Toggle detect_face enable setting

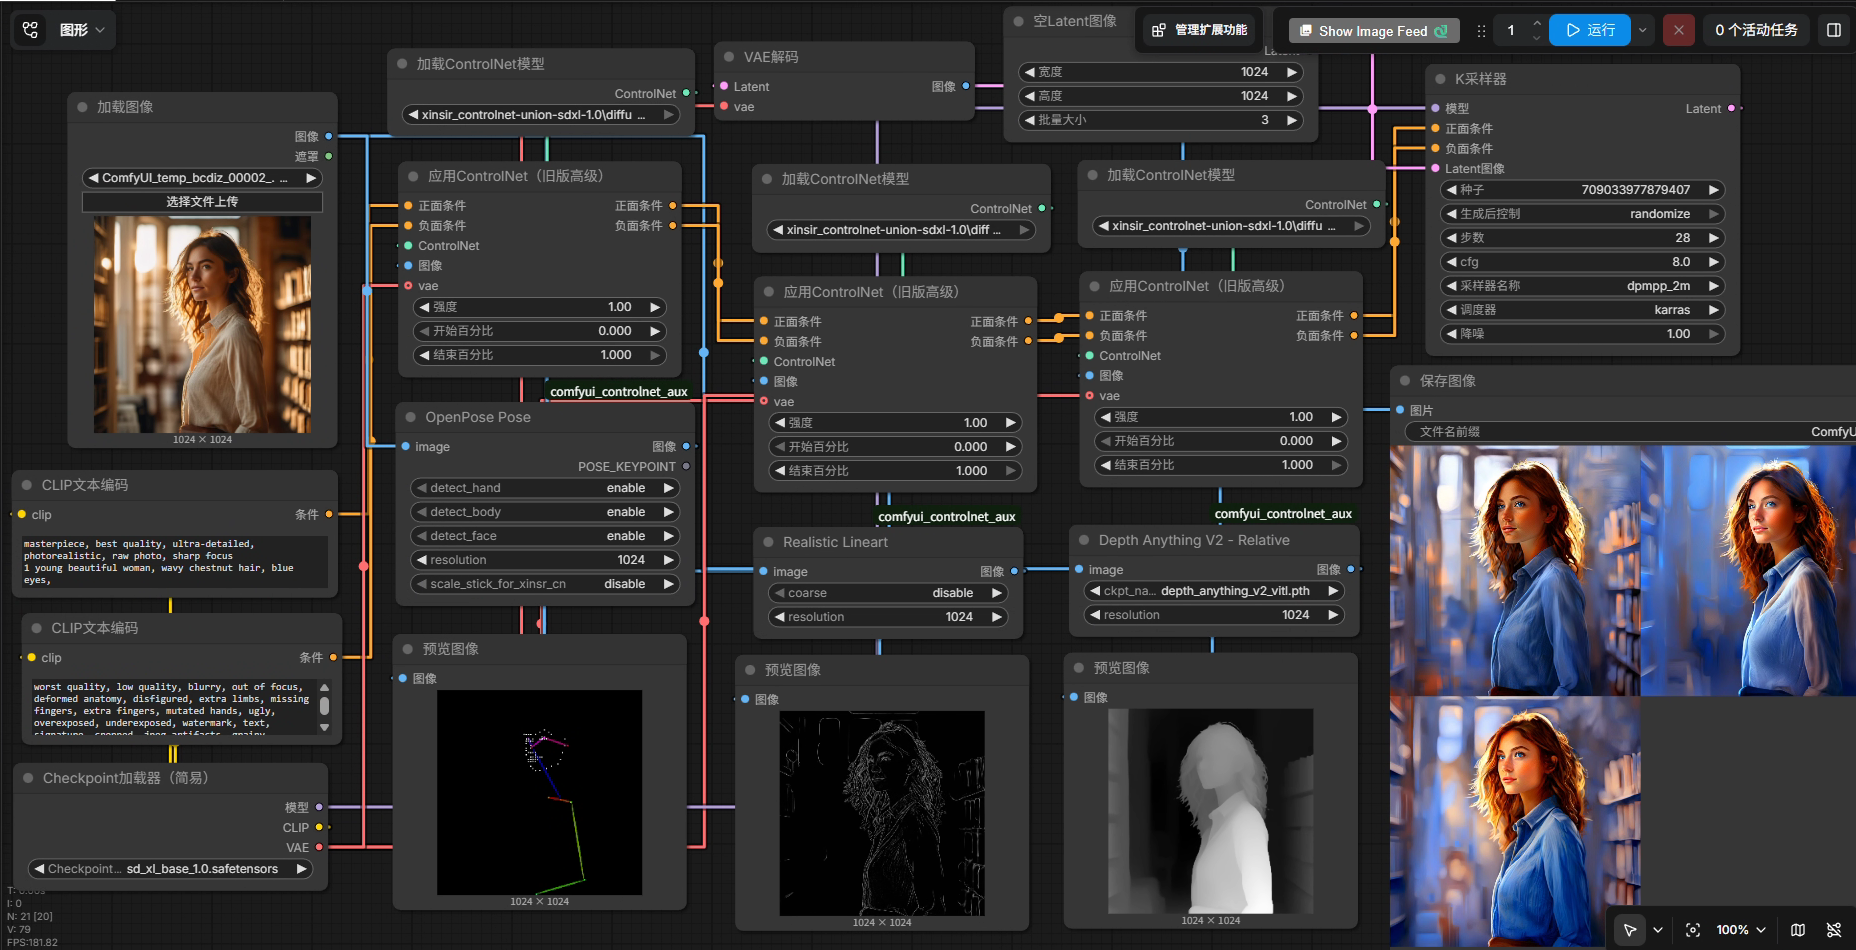coord(545,536)
